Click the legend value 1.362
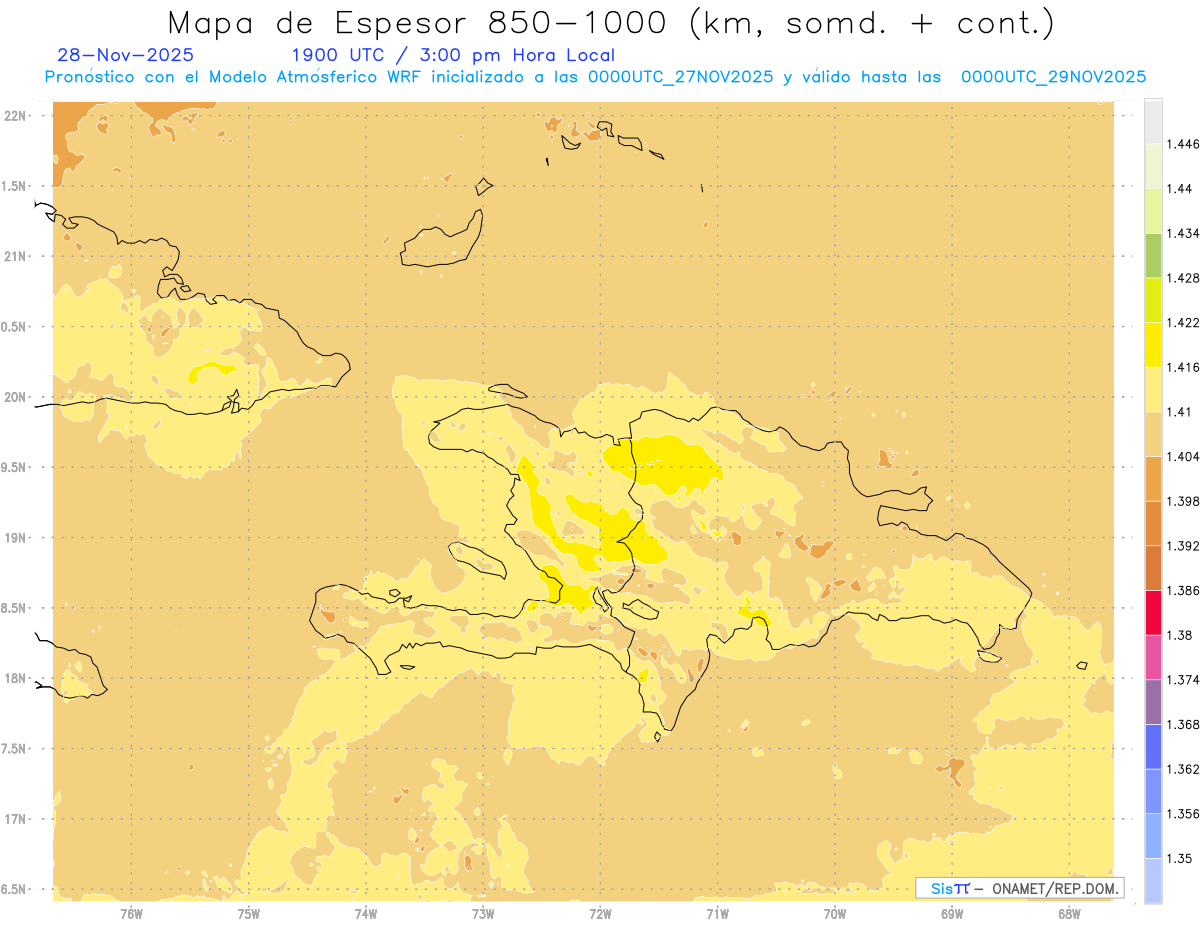 click(x=1184, y=769)
